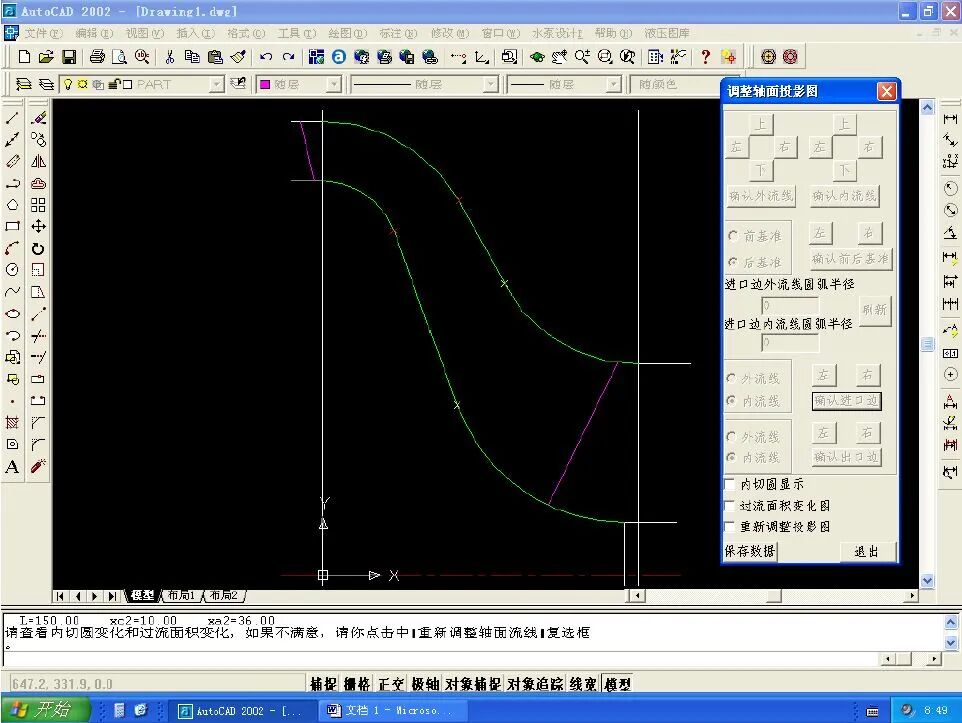Screen dimensions: 962x723
Task: Toggle 栅格 grid in status bar
Action: pyautogui.click(x=357, y=684)
